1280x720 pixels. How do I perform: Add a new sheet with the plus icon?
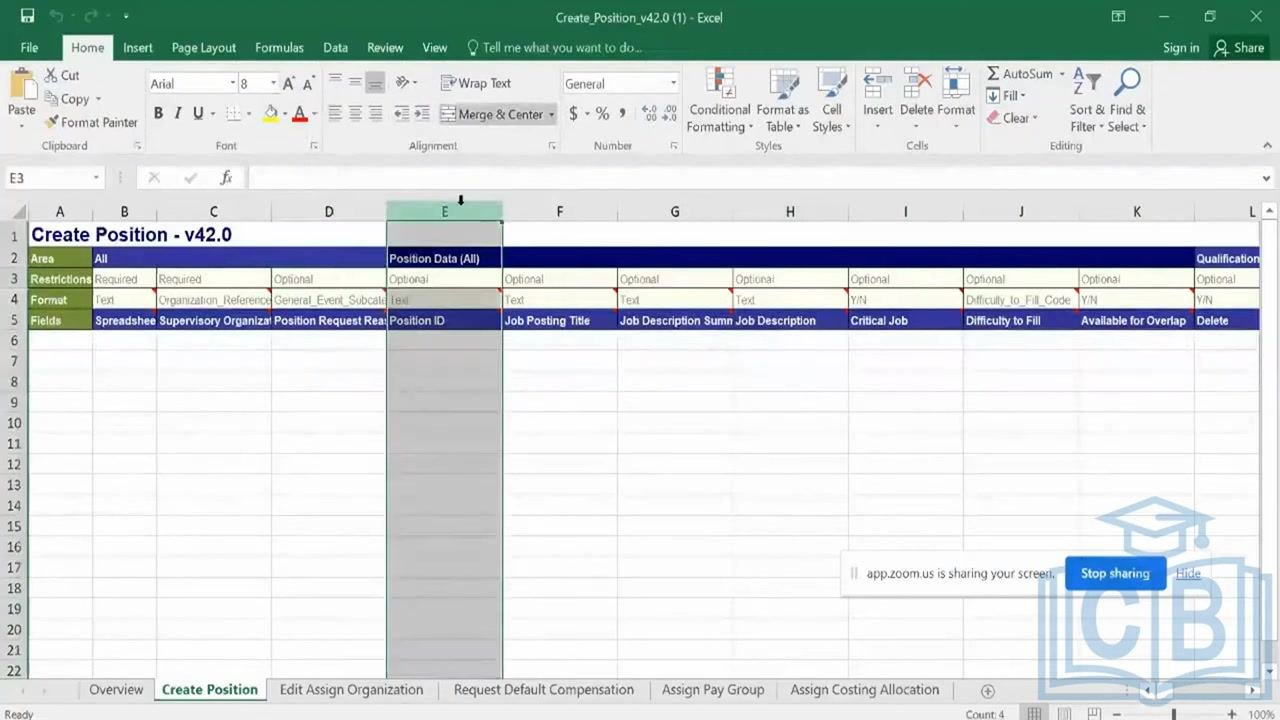tap(987, 691)
